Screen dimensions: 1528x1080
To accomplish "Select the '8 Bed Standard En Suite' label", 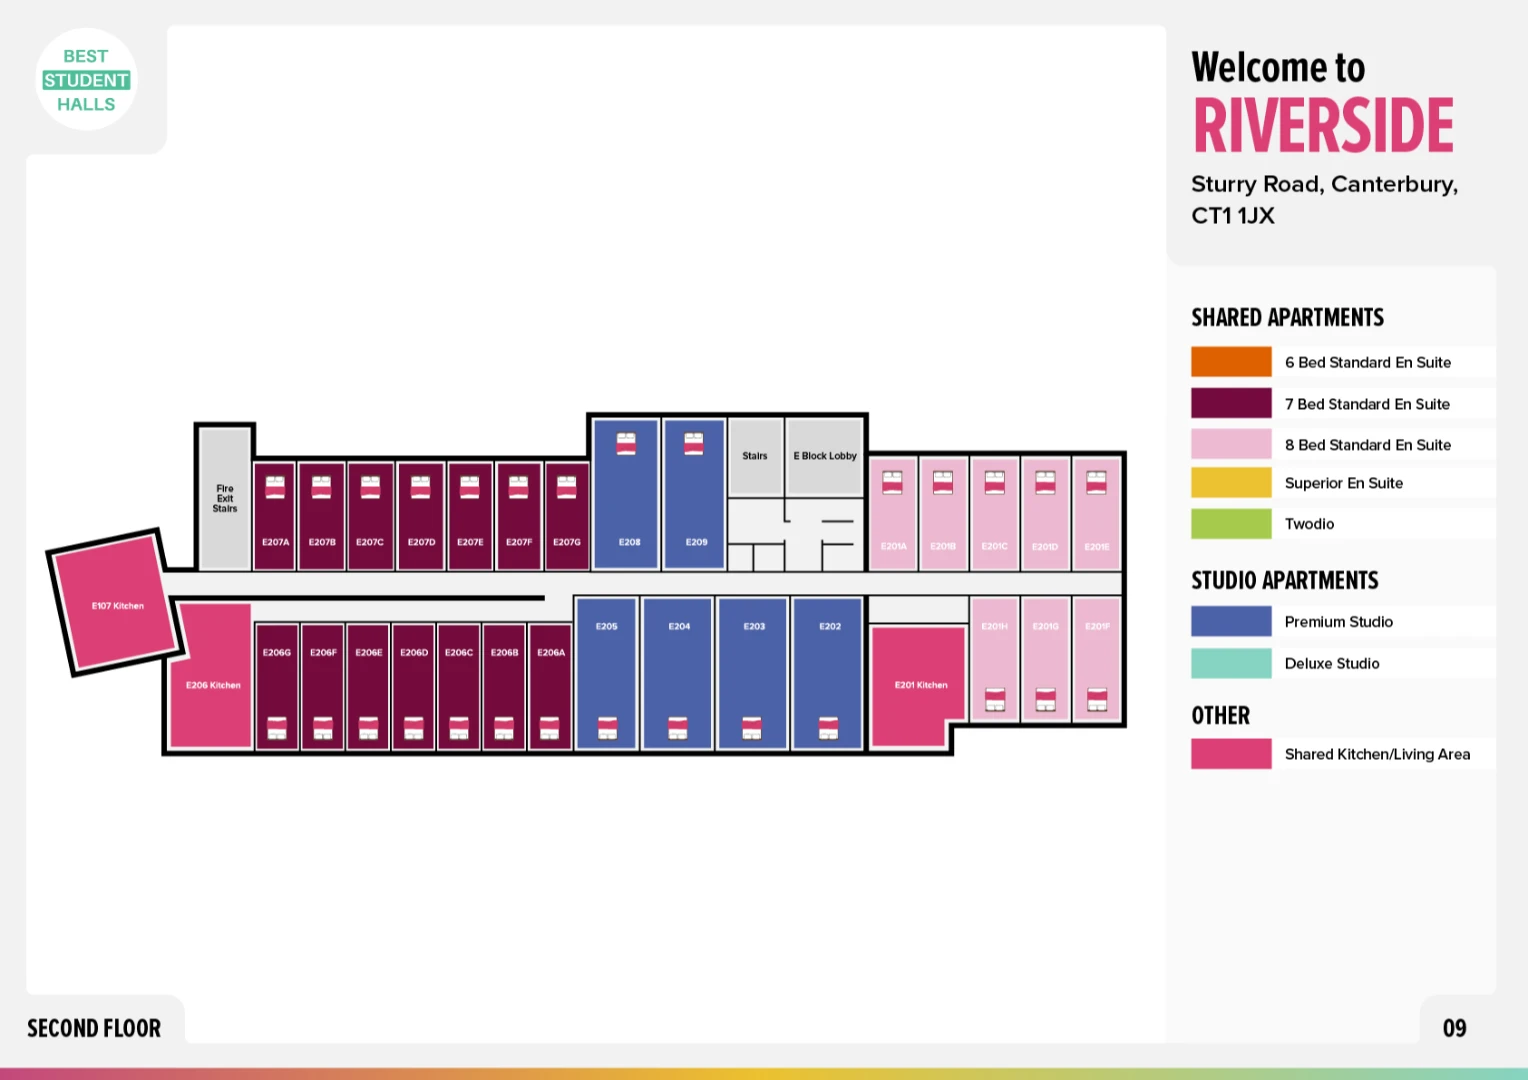I will pos(1368,445).
